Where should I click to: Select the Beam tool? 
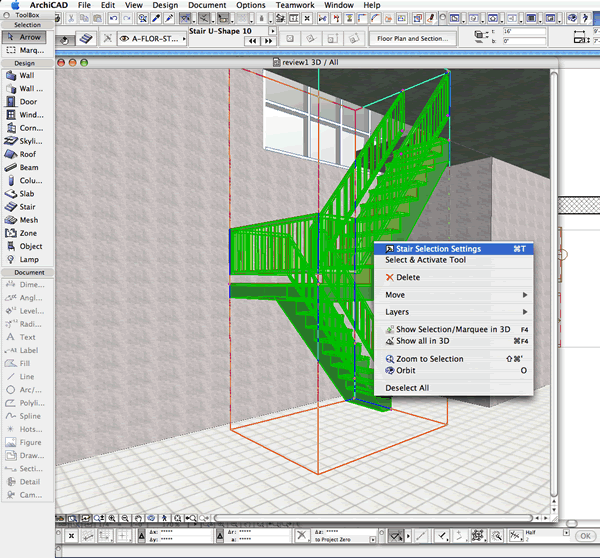click(x=27, y=167)
